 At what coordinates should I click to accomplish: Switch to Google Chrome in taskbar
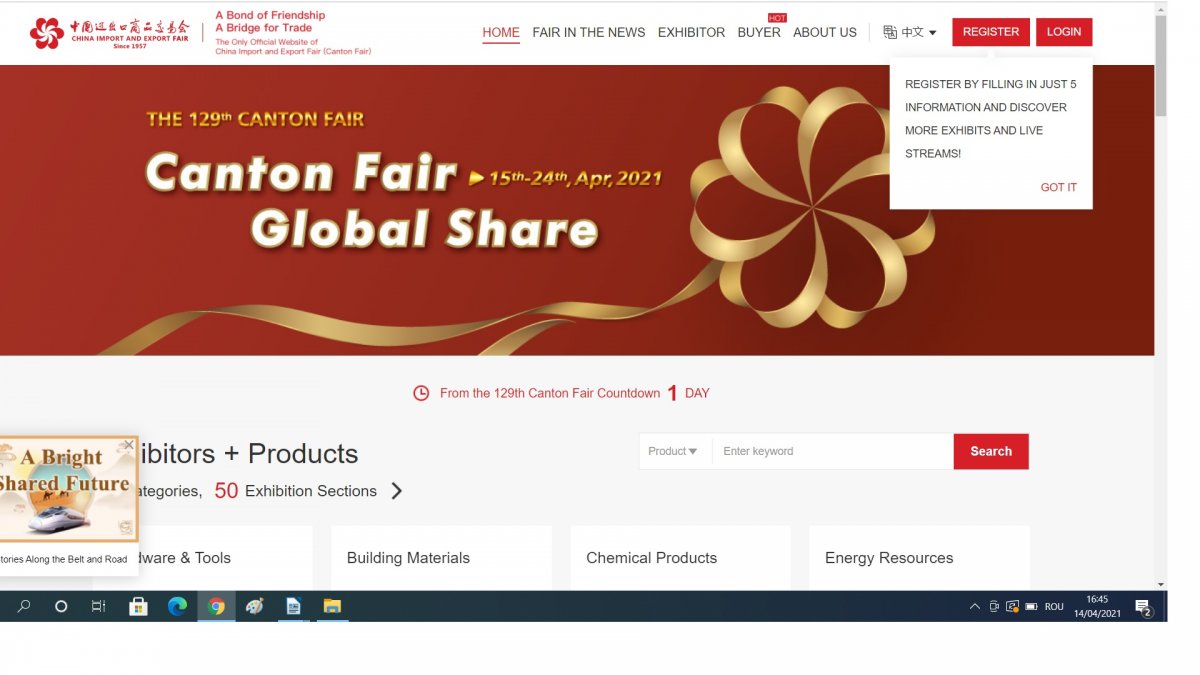(x=216, y=606)
